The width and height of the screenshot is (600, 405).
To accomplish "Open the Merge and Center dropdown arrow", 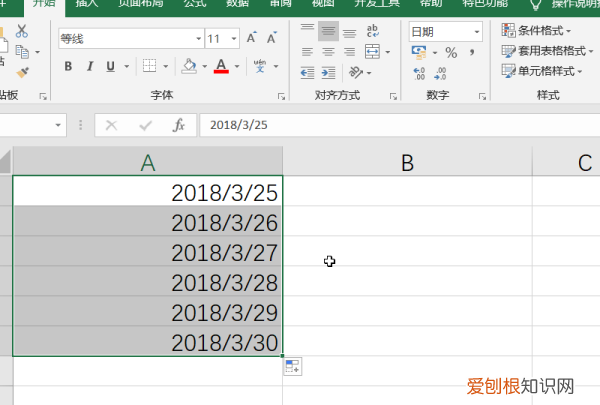I will (388, 52).
